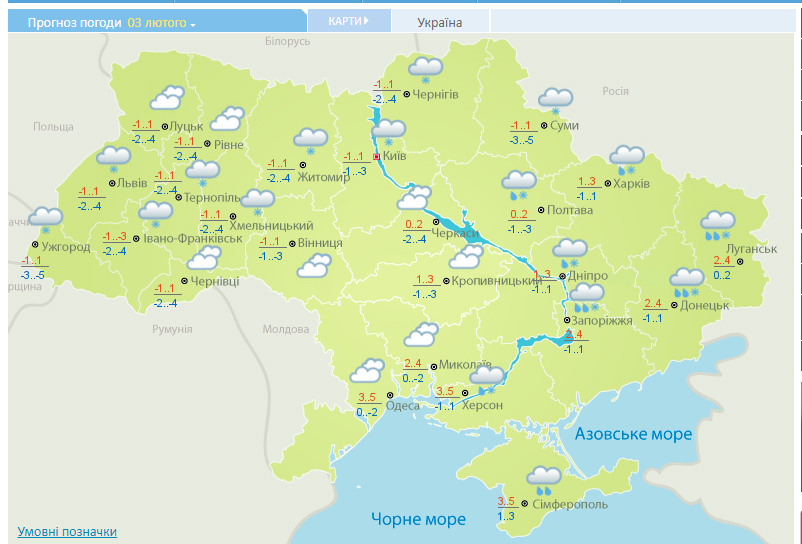
Task: Open the forecast date dropdown 03 лютого
Action: (x=161, y=23)
